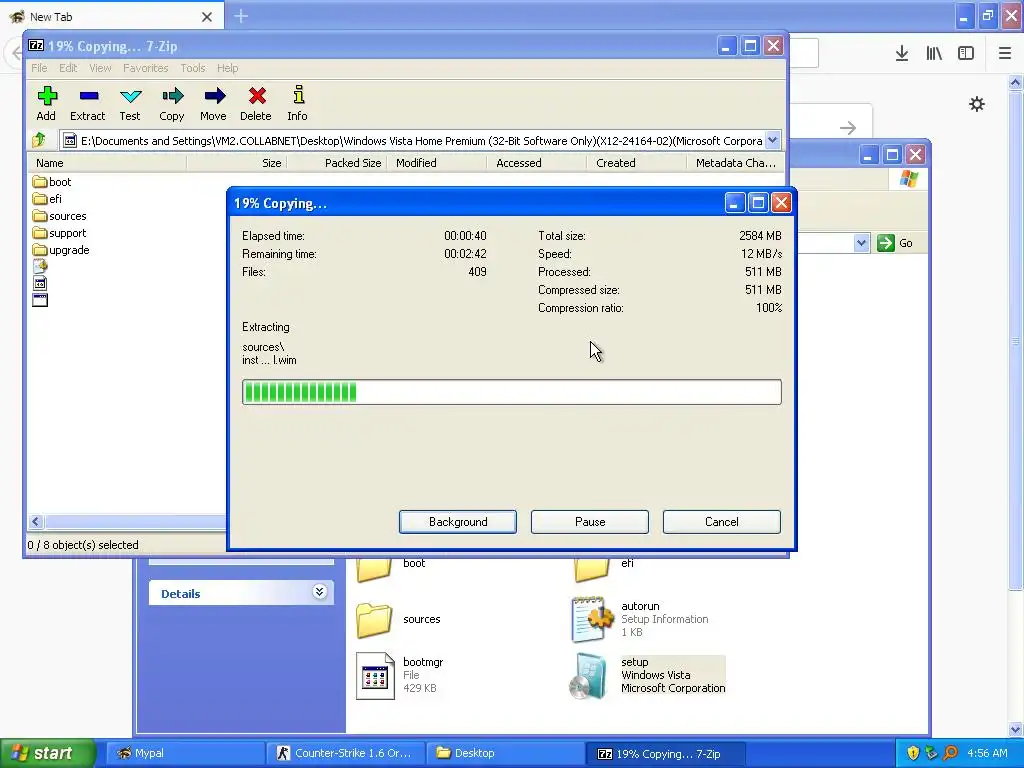The width and height of the screenshot is (1024, 768).
Task: Select the efi folder in the 7-Zip list
Action: click(47, 199)
